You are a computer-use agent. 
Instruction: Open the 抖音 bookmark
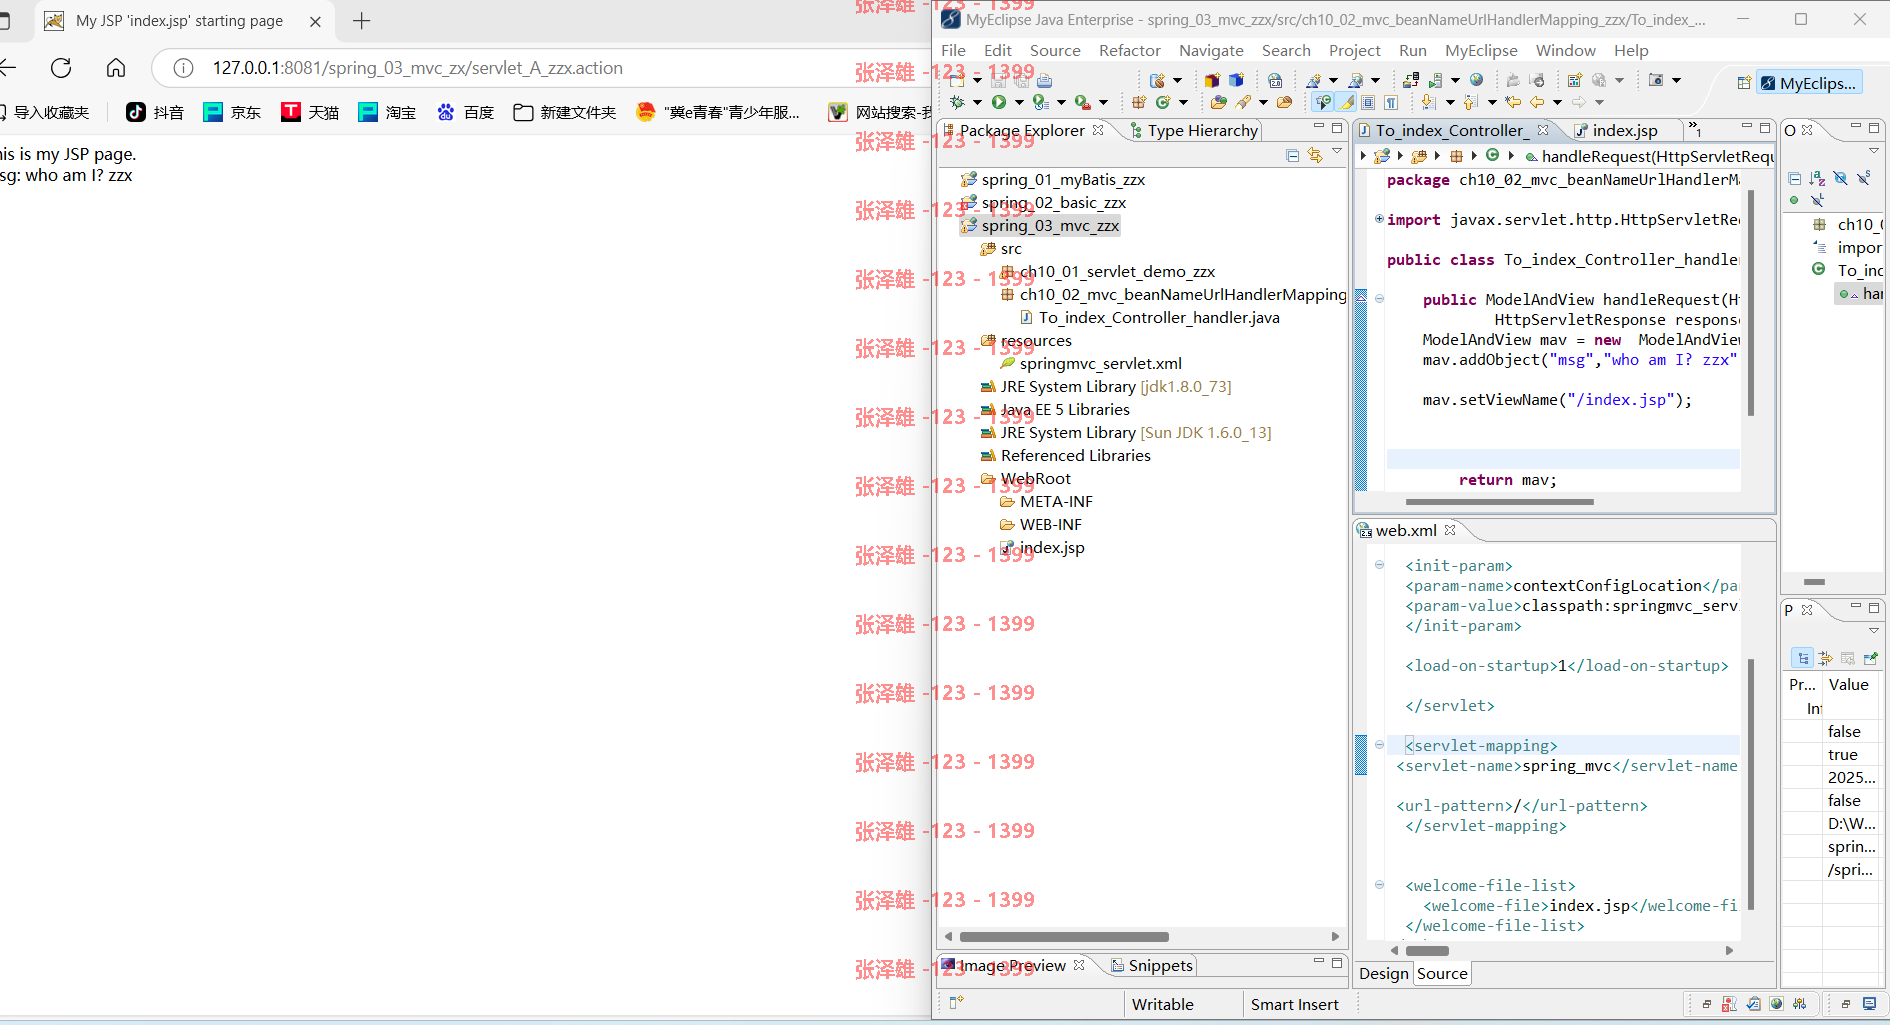(x=155, y=112)
